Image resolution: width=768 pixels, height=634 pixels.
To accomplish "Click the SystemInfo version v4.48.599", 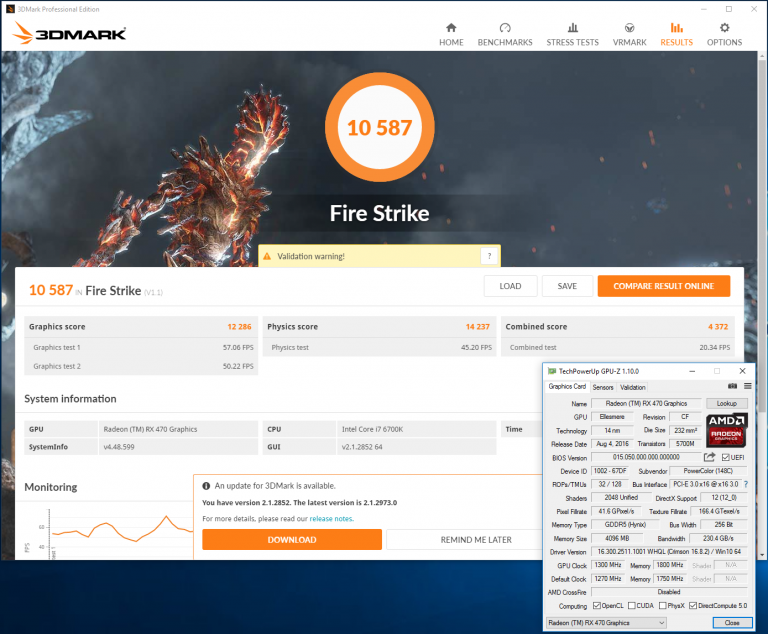I will [x=119, y=447].
